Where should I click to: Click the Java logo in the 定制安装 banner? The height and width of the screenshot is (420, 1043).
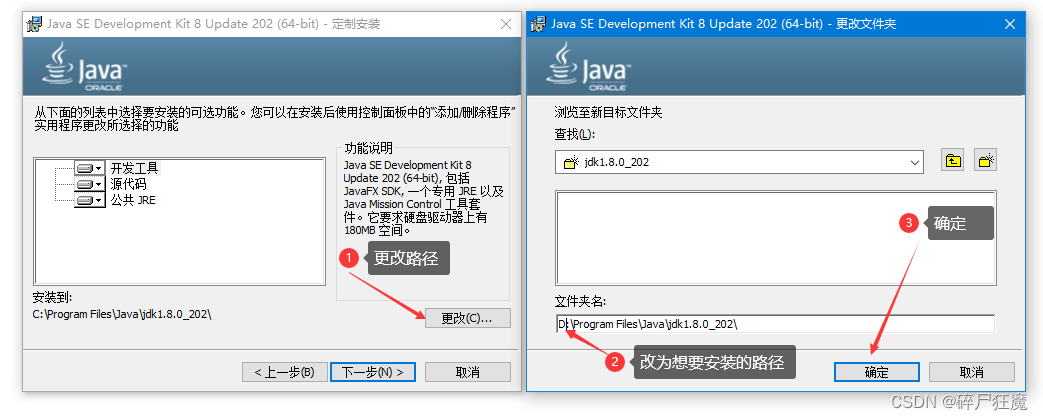tap(84, 67)
